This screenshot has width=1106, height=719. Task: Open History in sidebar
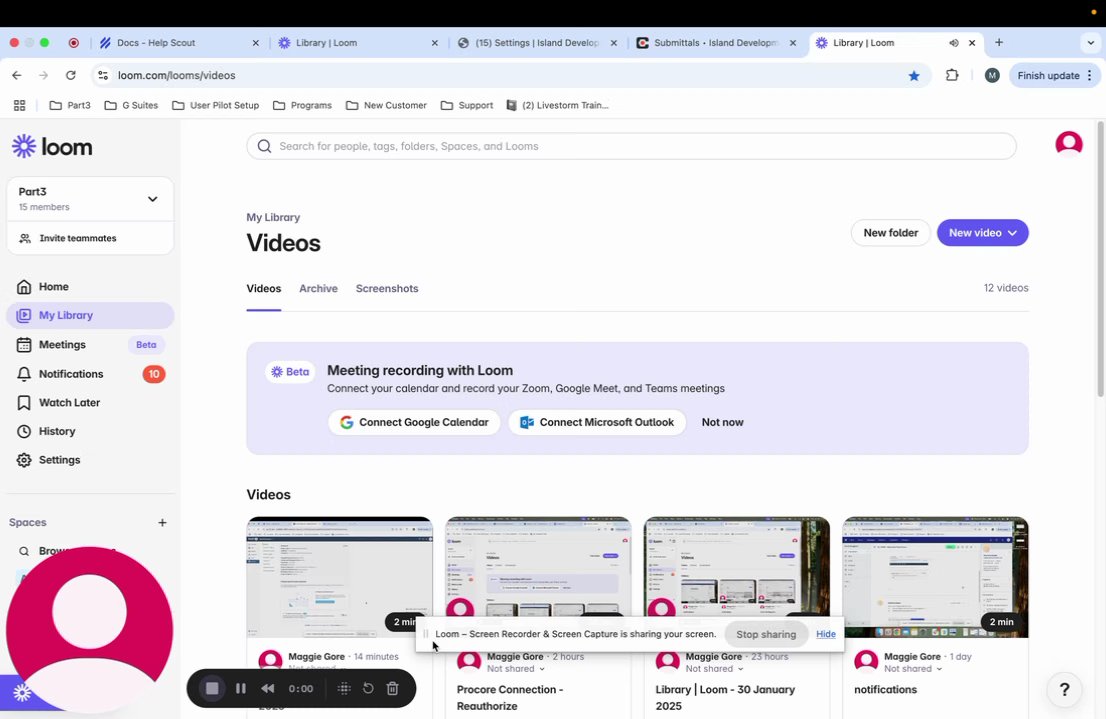point(56,431)
